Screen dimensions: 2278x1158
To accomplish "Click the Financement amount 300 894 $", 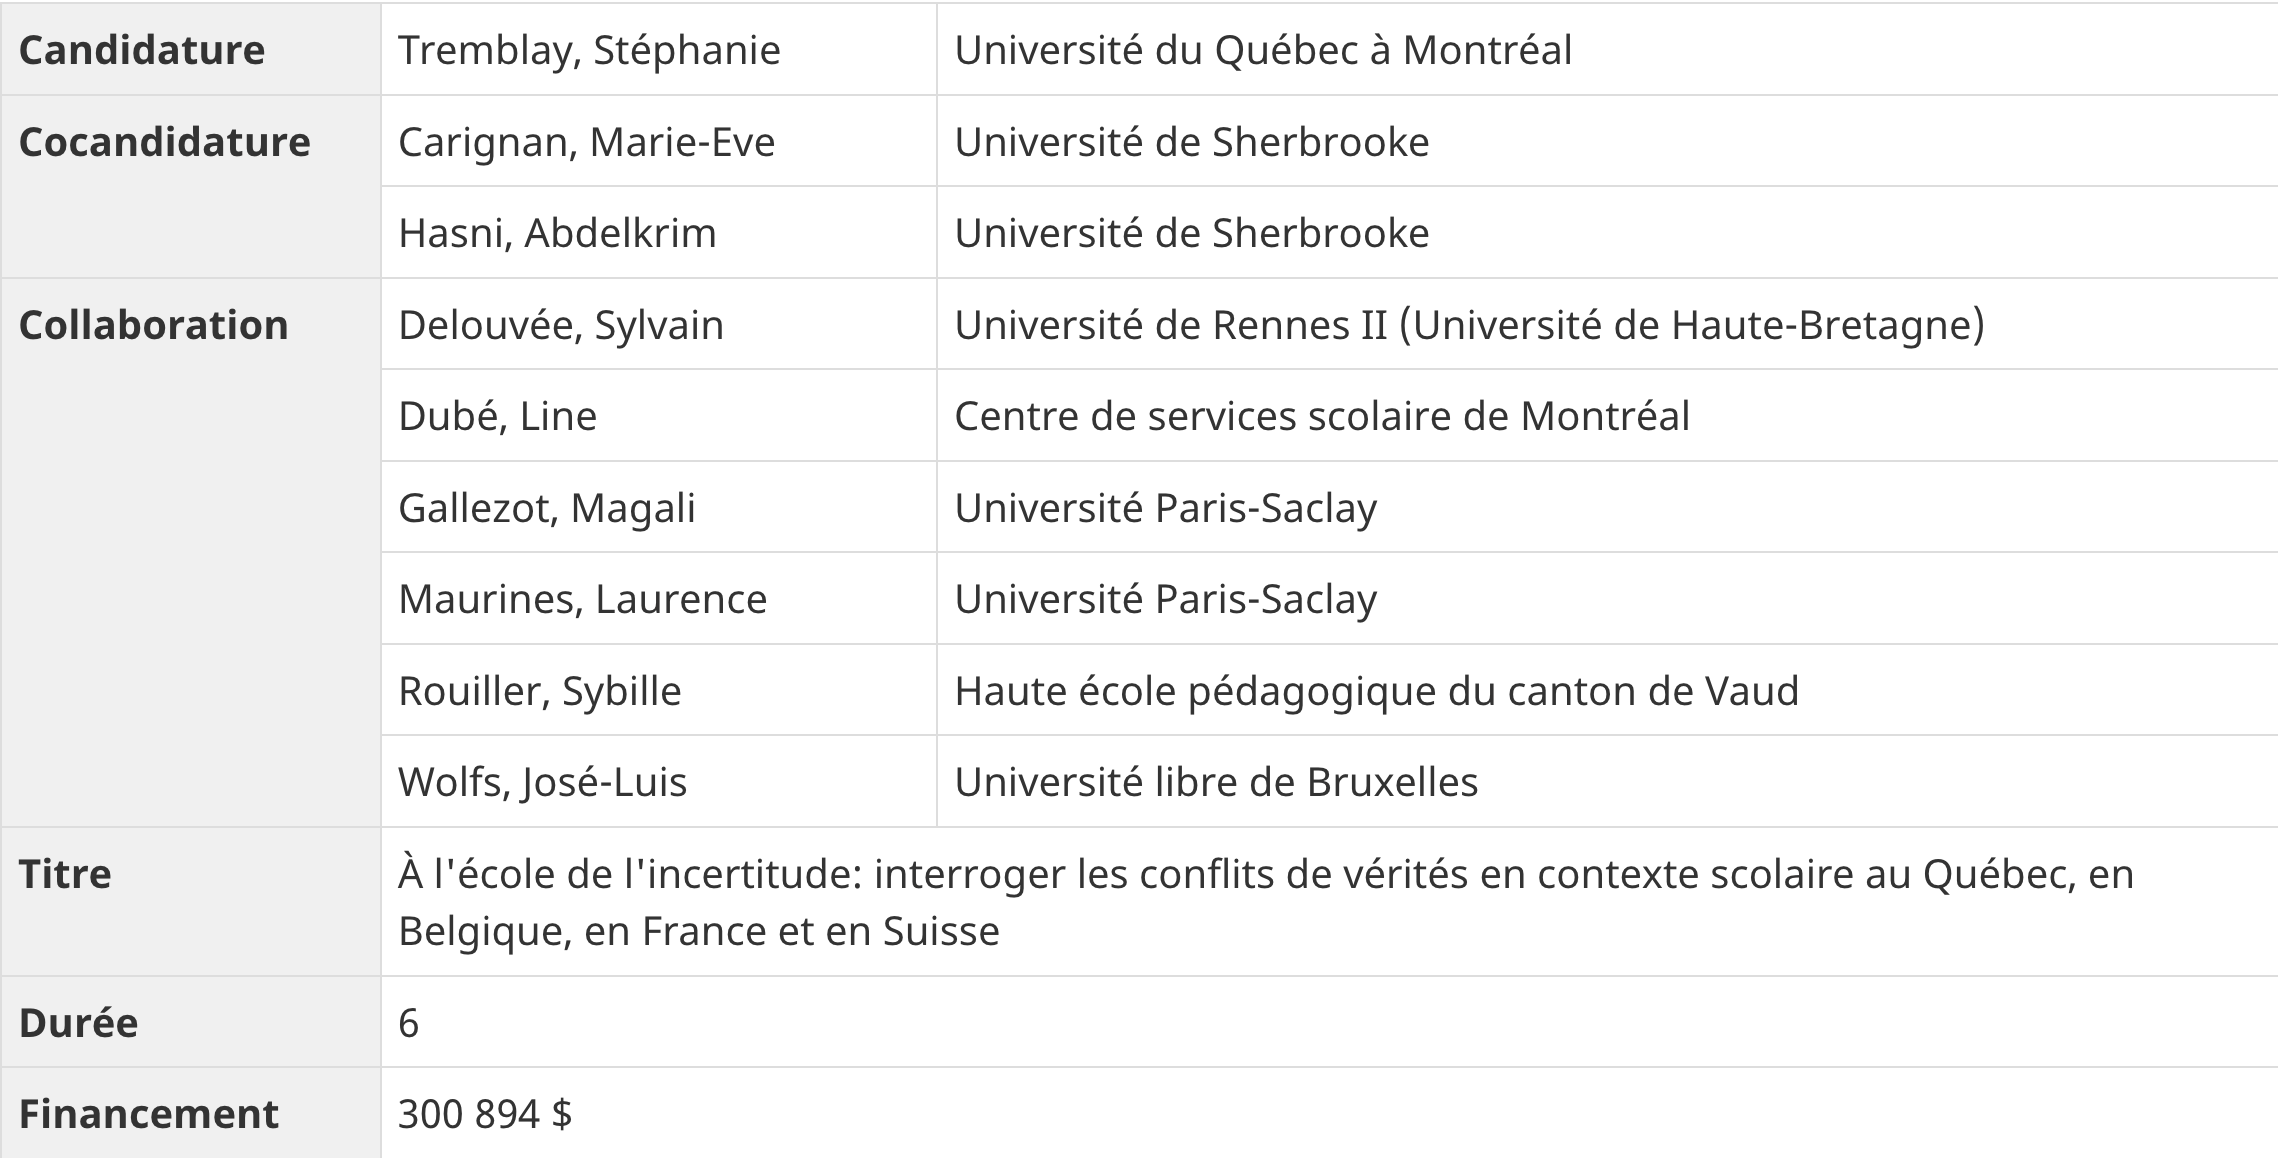I will tap(484, 1114).
